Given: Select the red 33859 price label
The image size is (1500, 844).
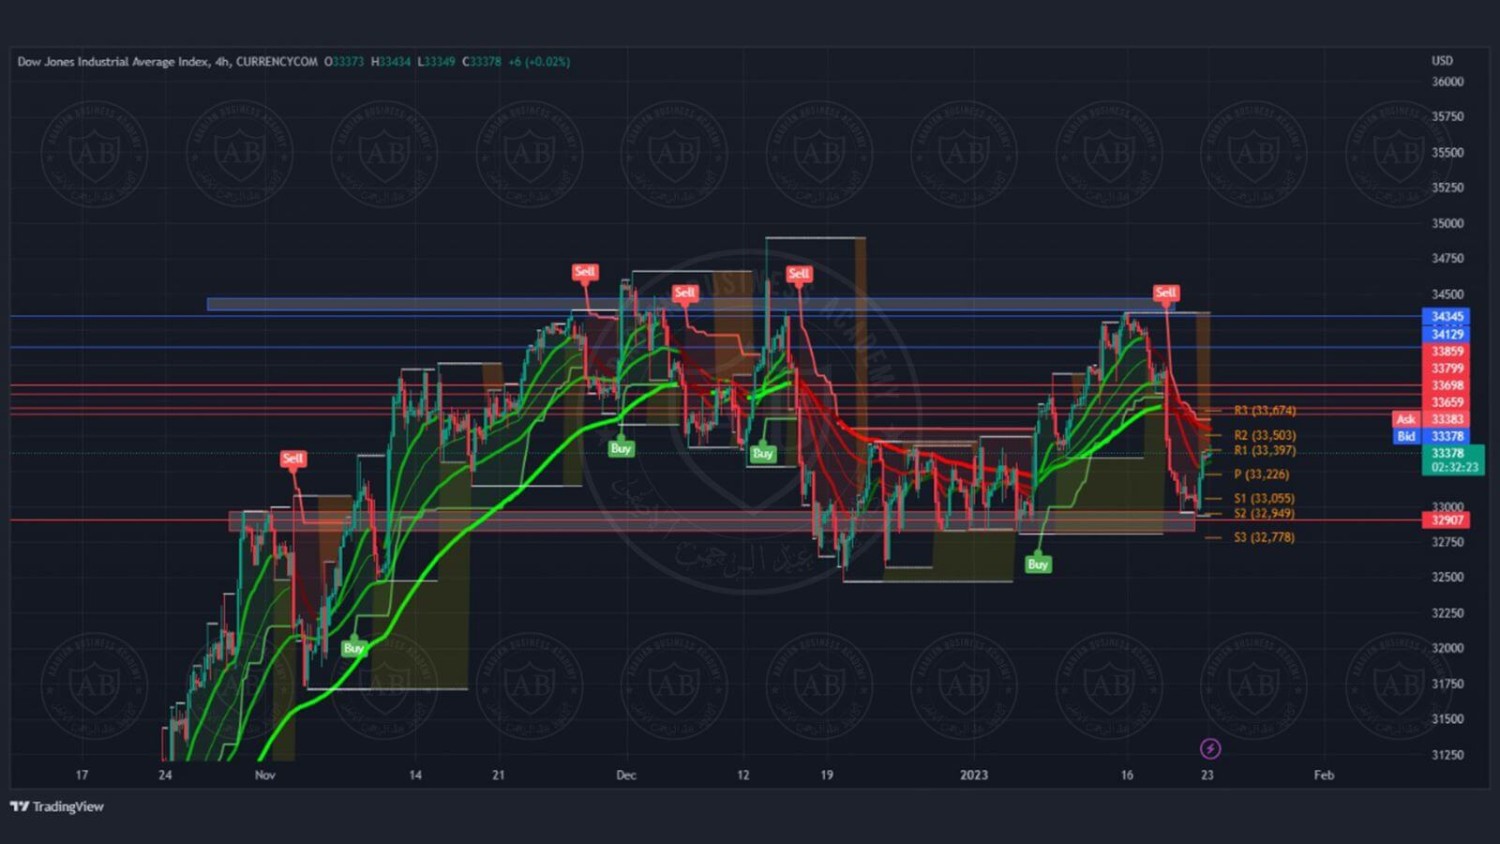Looking at the screenshot, I should tap(1446, 351).
